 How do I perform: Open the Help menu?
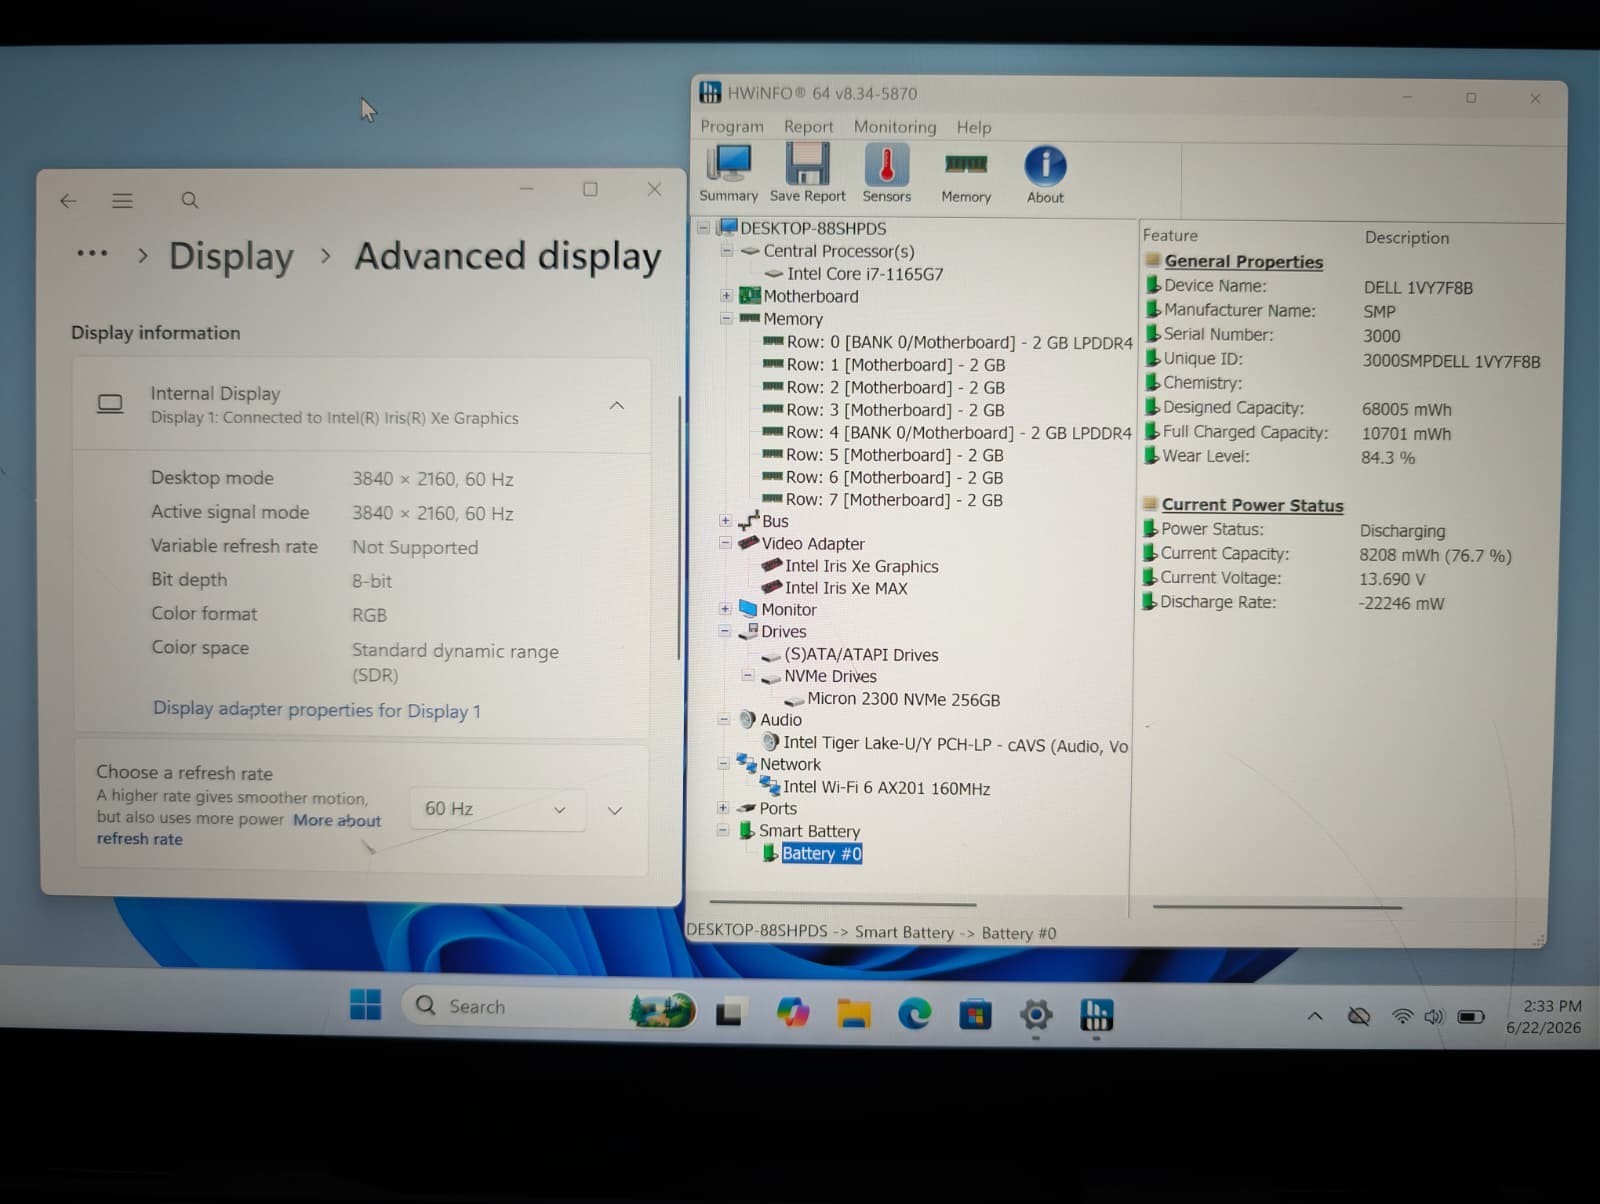coord(974,127)
